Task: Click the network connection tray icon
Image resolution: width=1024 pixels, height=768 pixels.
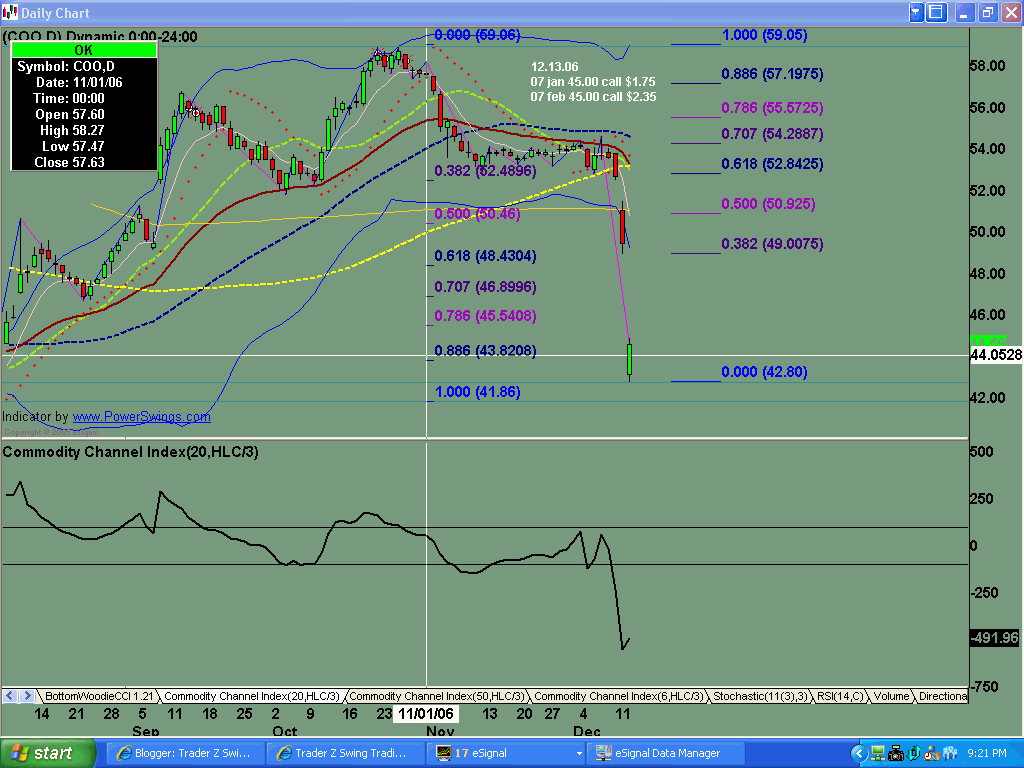Action: pyautogui.click(x=878, y=754)
